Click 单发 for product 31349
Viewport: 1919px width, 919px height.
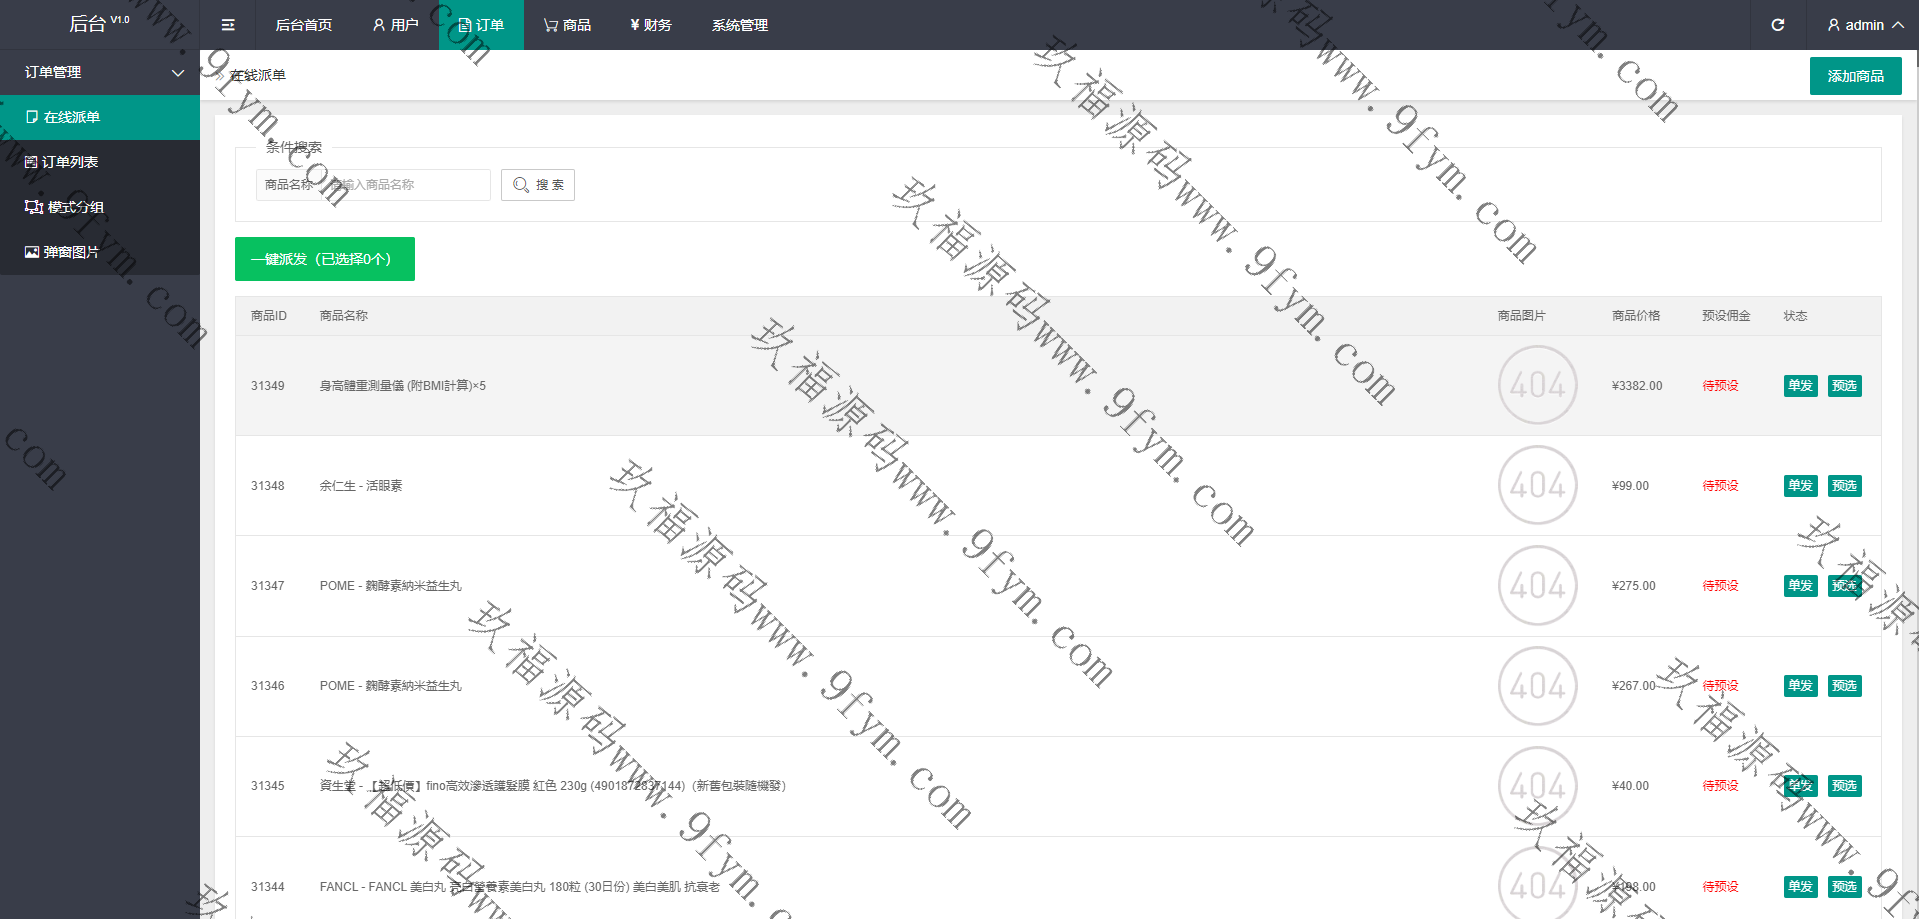(x=1800, y=386)
